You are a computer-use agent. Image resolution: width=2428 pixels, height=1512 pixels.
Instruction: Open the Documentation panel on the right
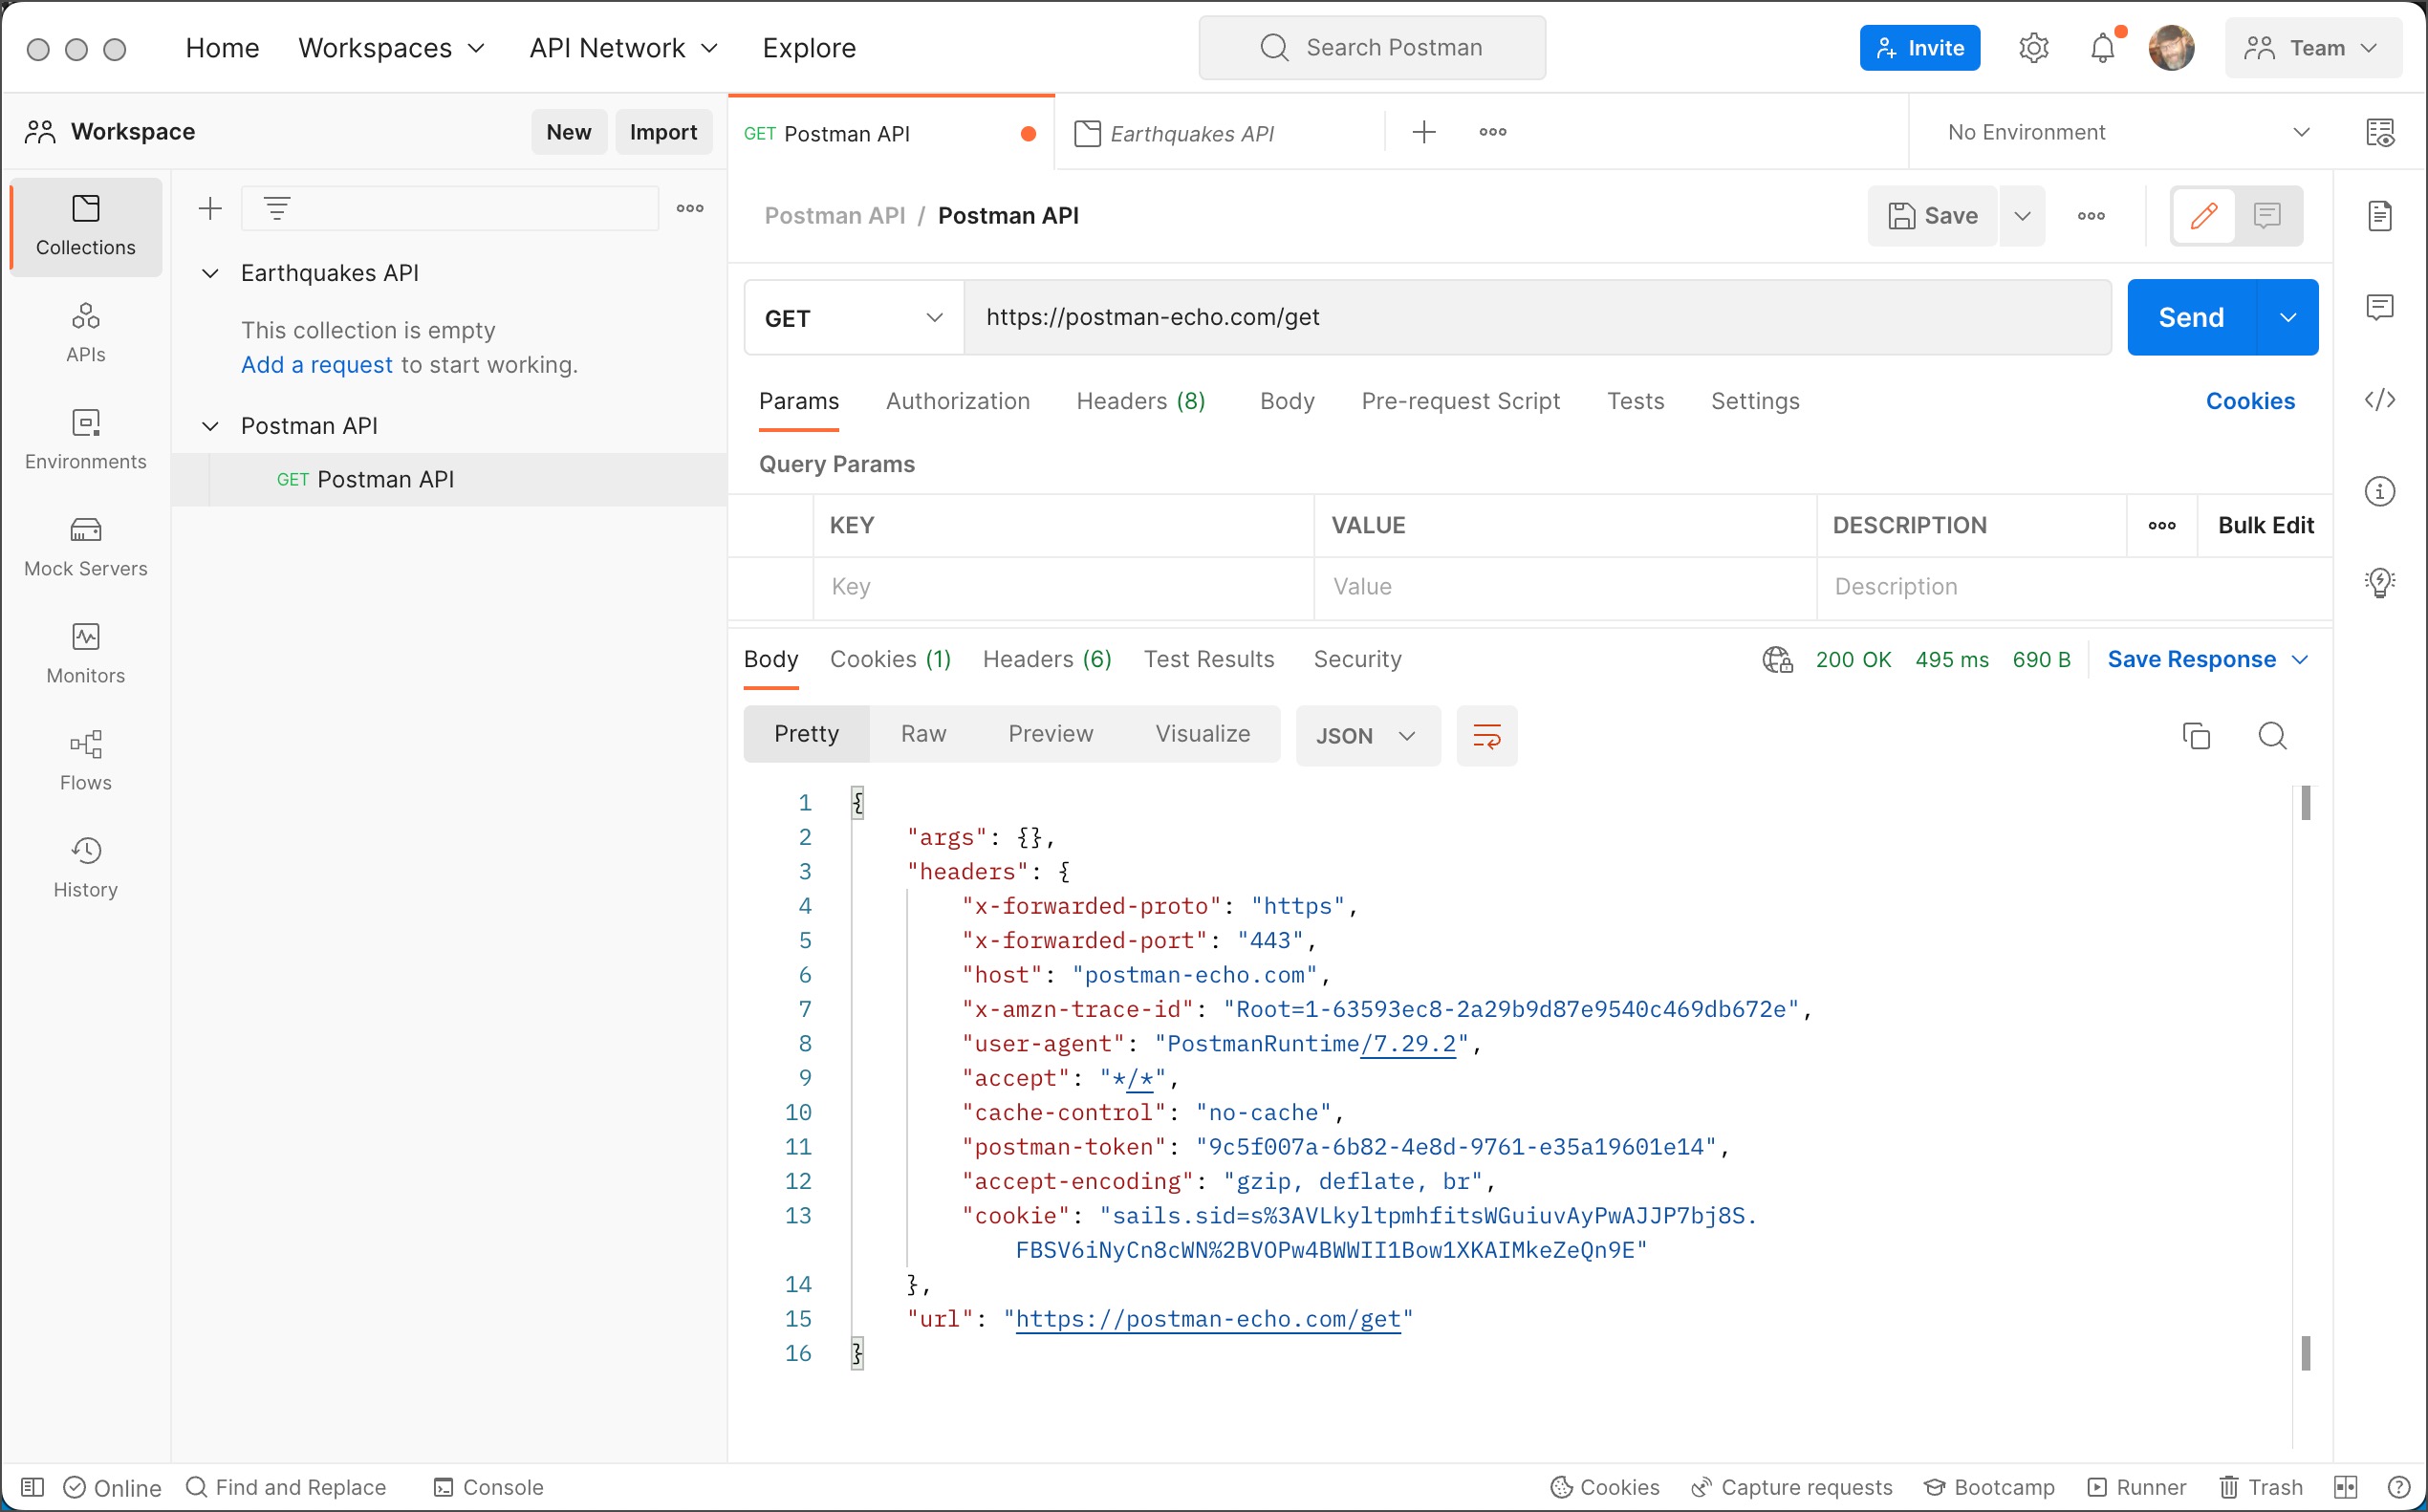[x=2381, y=215]
